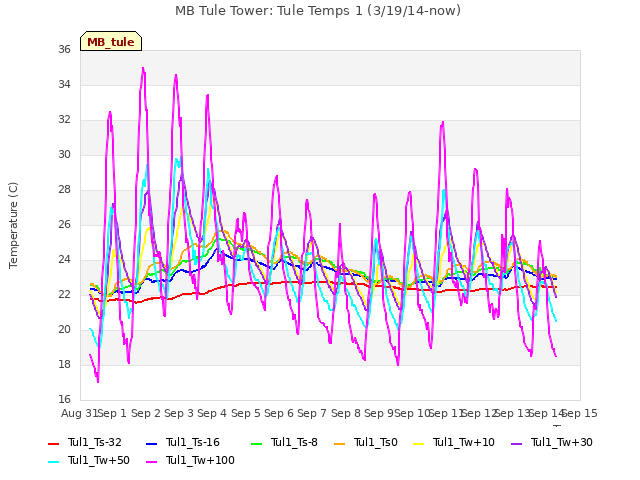
Task: Click the Sep 4 x-axis tick label
Action: 212,413
